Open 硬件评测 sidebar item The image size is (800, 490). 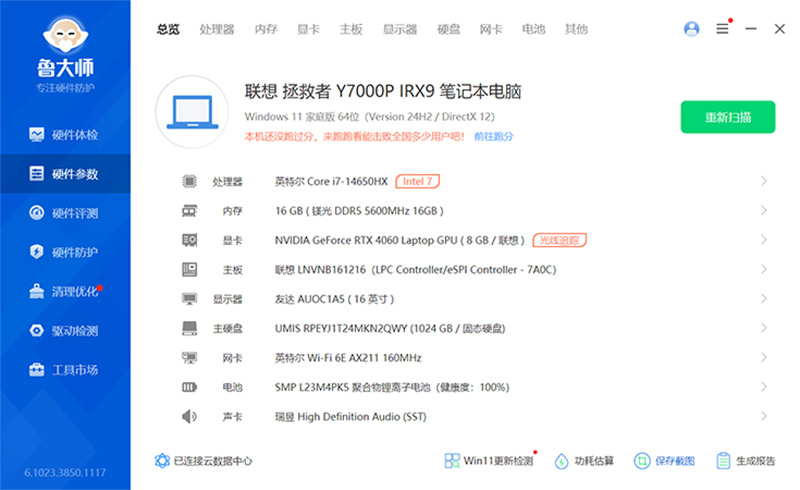point(65,213)
